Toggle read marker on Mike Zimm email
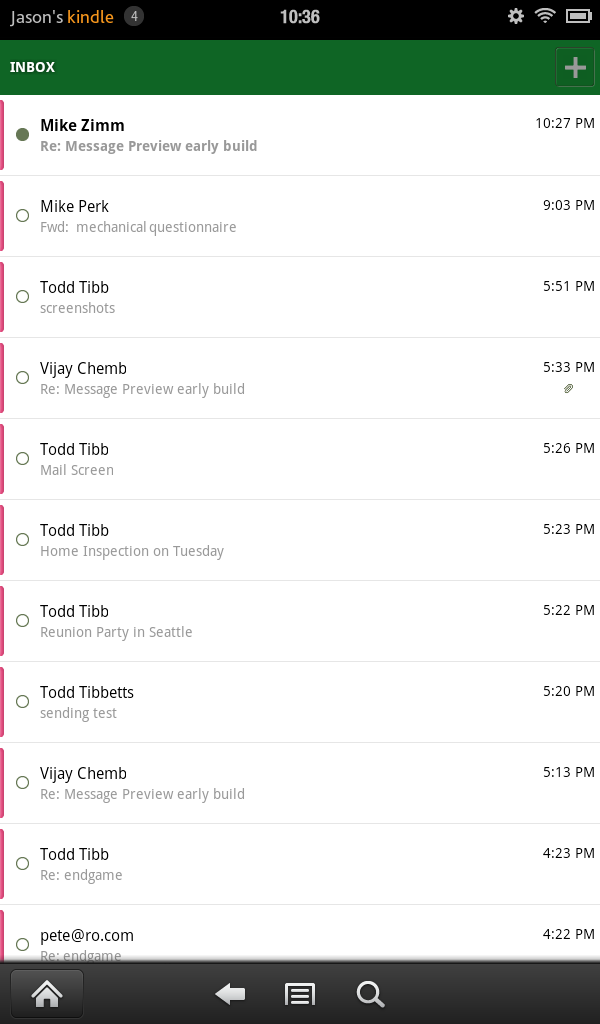 click(23, 134)
